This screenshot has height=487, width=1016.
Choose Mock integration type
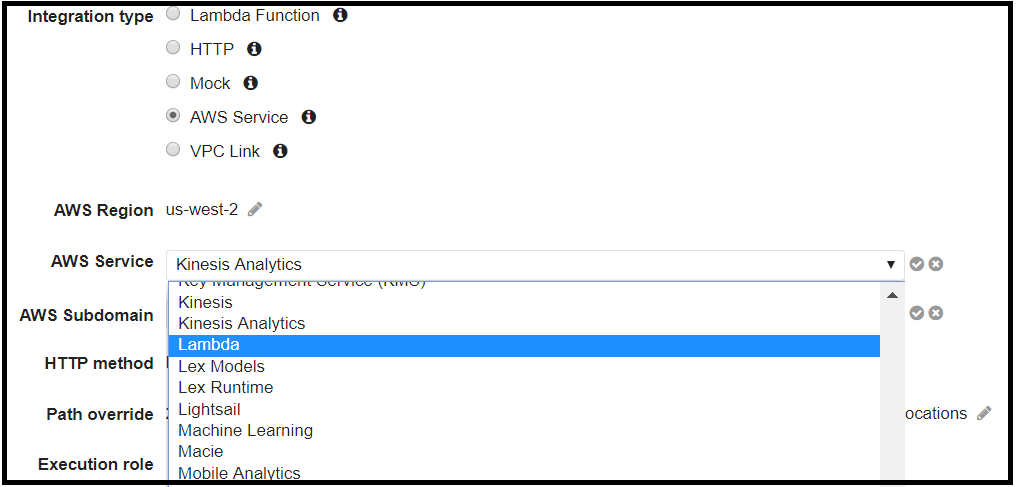(x=173, y=82)
